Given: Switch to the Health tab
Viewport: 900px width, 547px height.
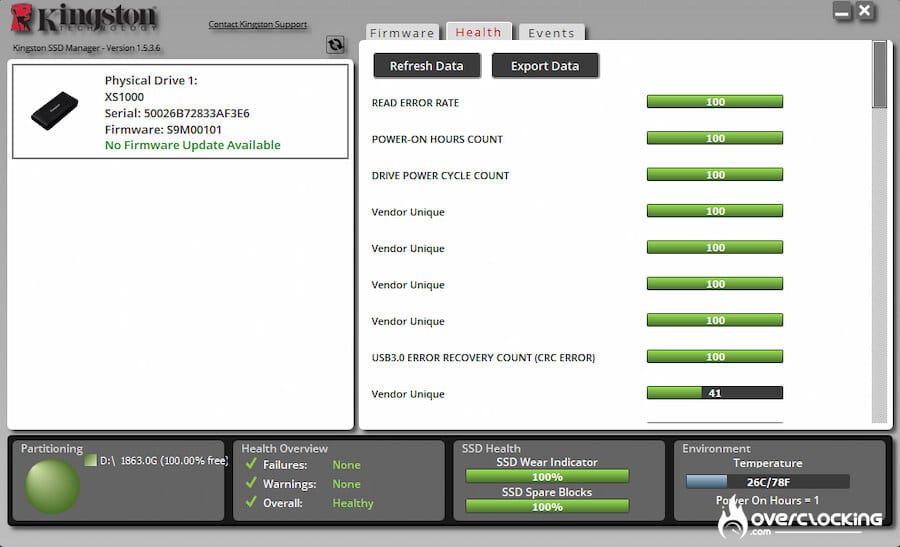Looking at the screenshot, I should (x=479, y=32).
